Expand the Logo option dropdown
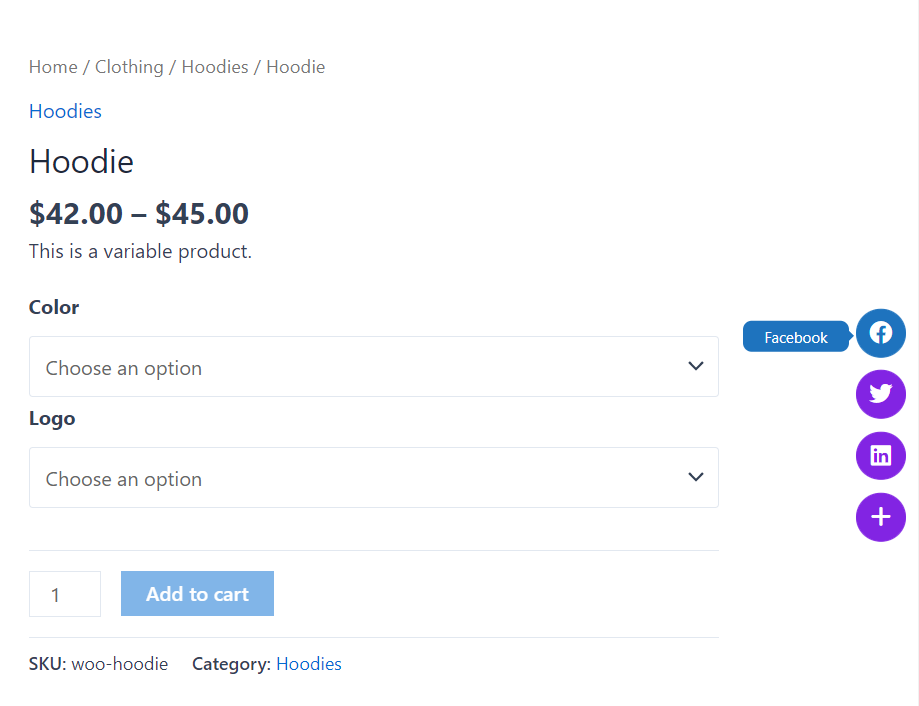 [x=373, y=478]
